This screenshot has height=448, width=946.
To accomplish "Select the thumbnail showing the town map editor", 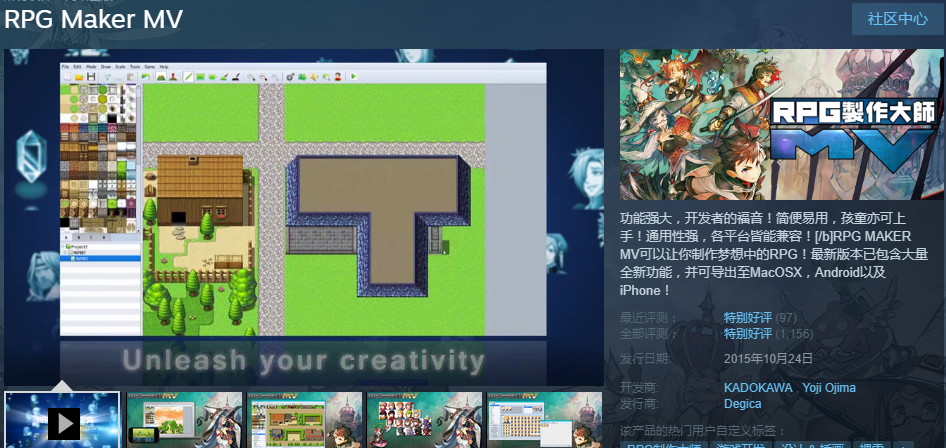I will pyautogui.click(x=304, y=420).
